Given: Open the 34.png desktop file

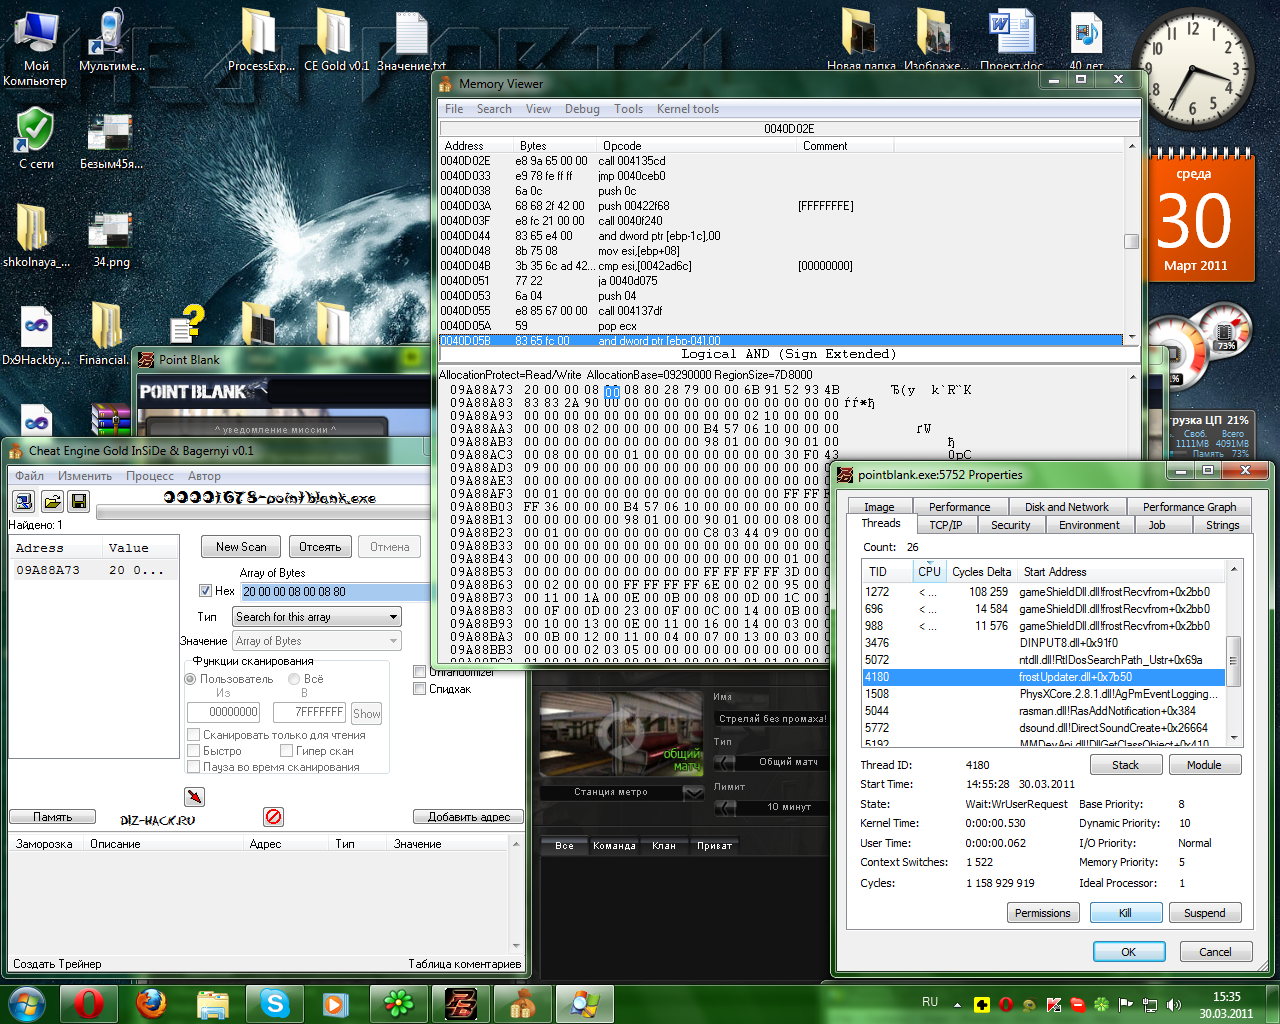Looking at the screenshot, I should [111, 238].
